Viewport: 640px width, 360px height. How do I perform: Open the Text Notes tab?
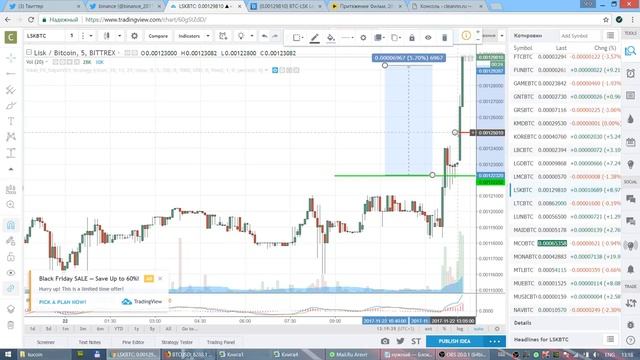(x=89, y=342)
